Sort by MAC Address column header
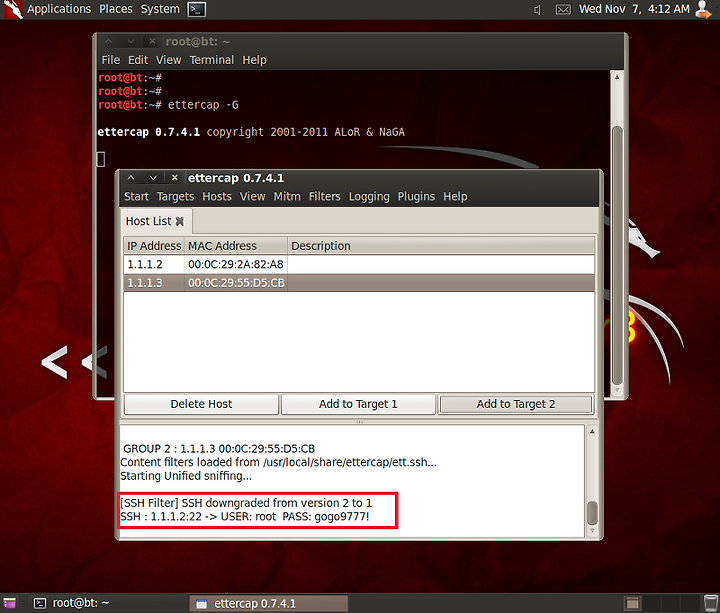This screenshot has height=613, width=720. pos(236,246)
